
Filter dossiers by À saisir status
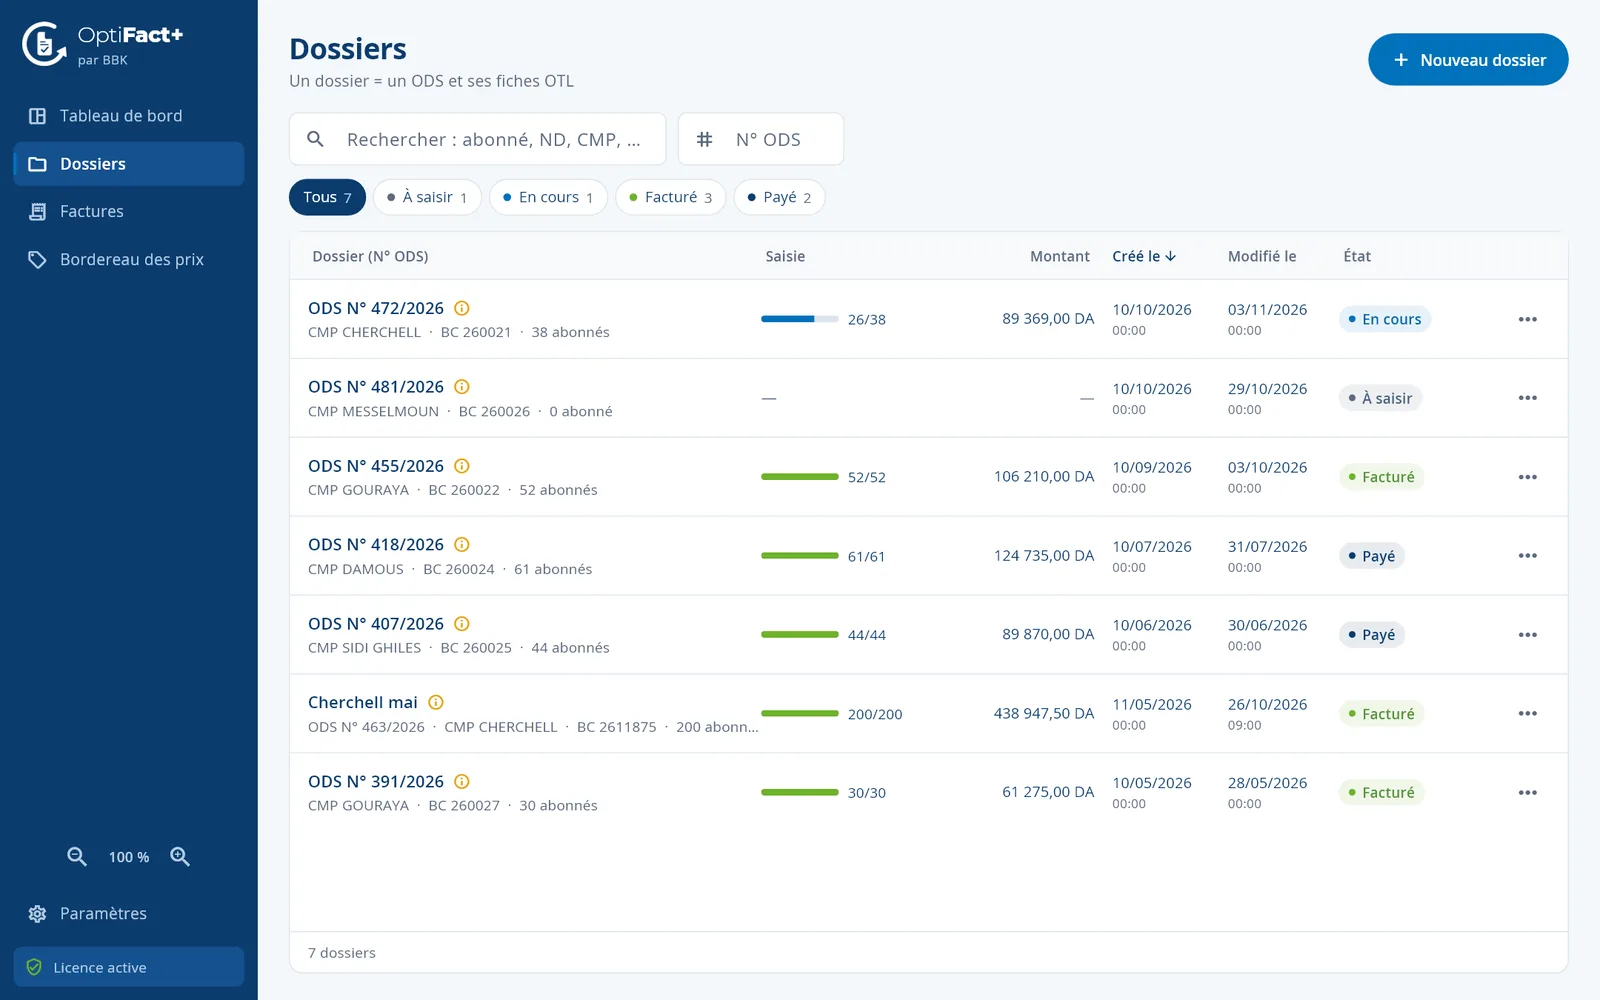tap(427, 197)
